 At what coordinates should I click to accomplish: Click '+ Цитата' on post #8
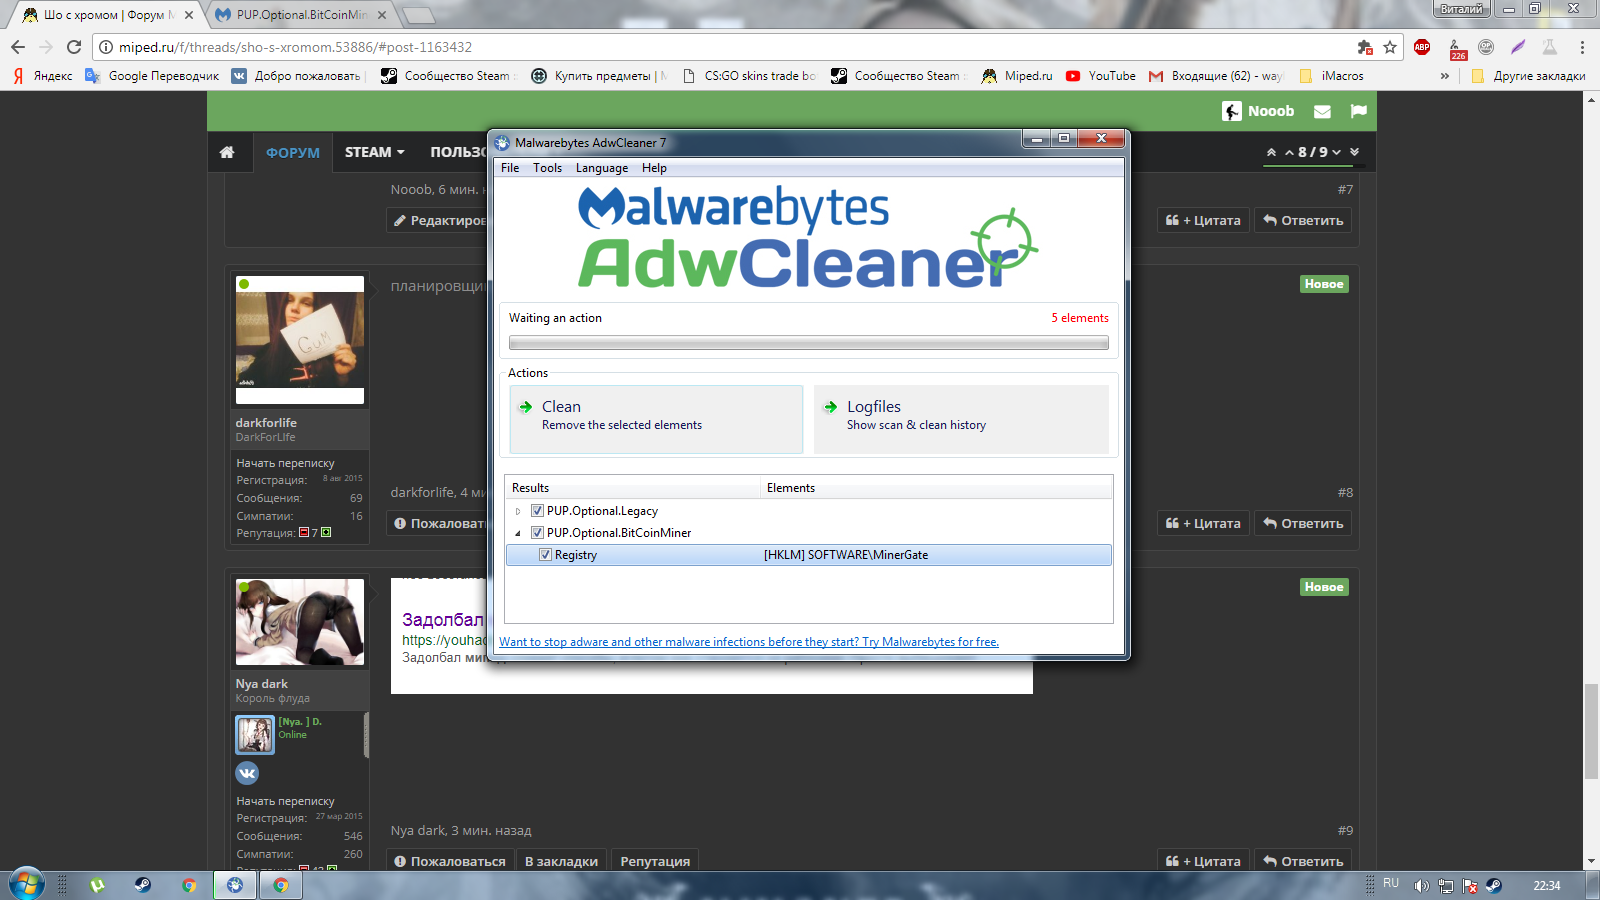click(x=1203, y=524)
